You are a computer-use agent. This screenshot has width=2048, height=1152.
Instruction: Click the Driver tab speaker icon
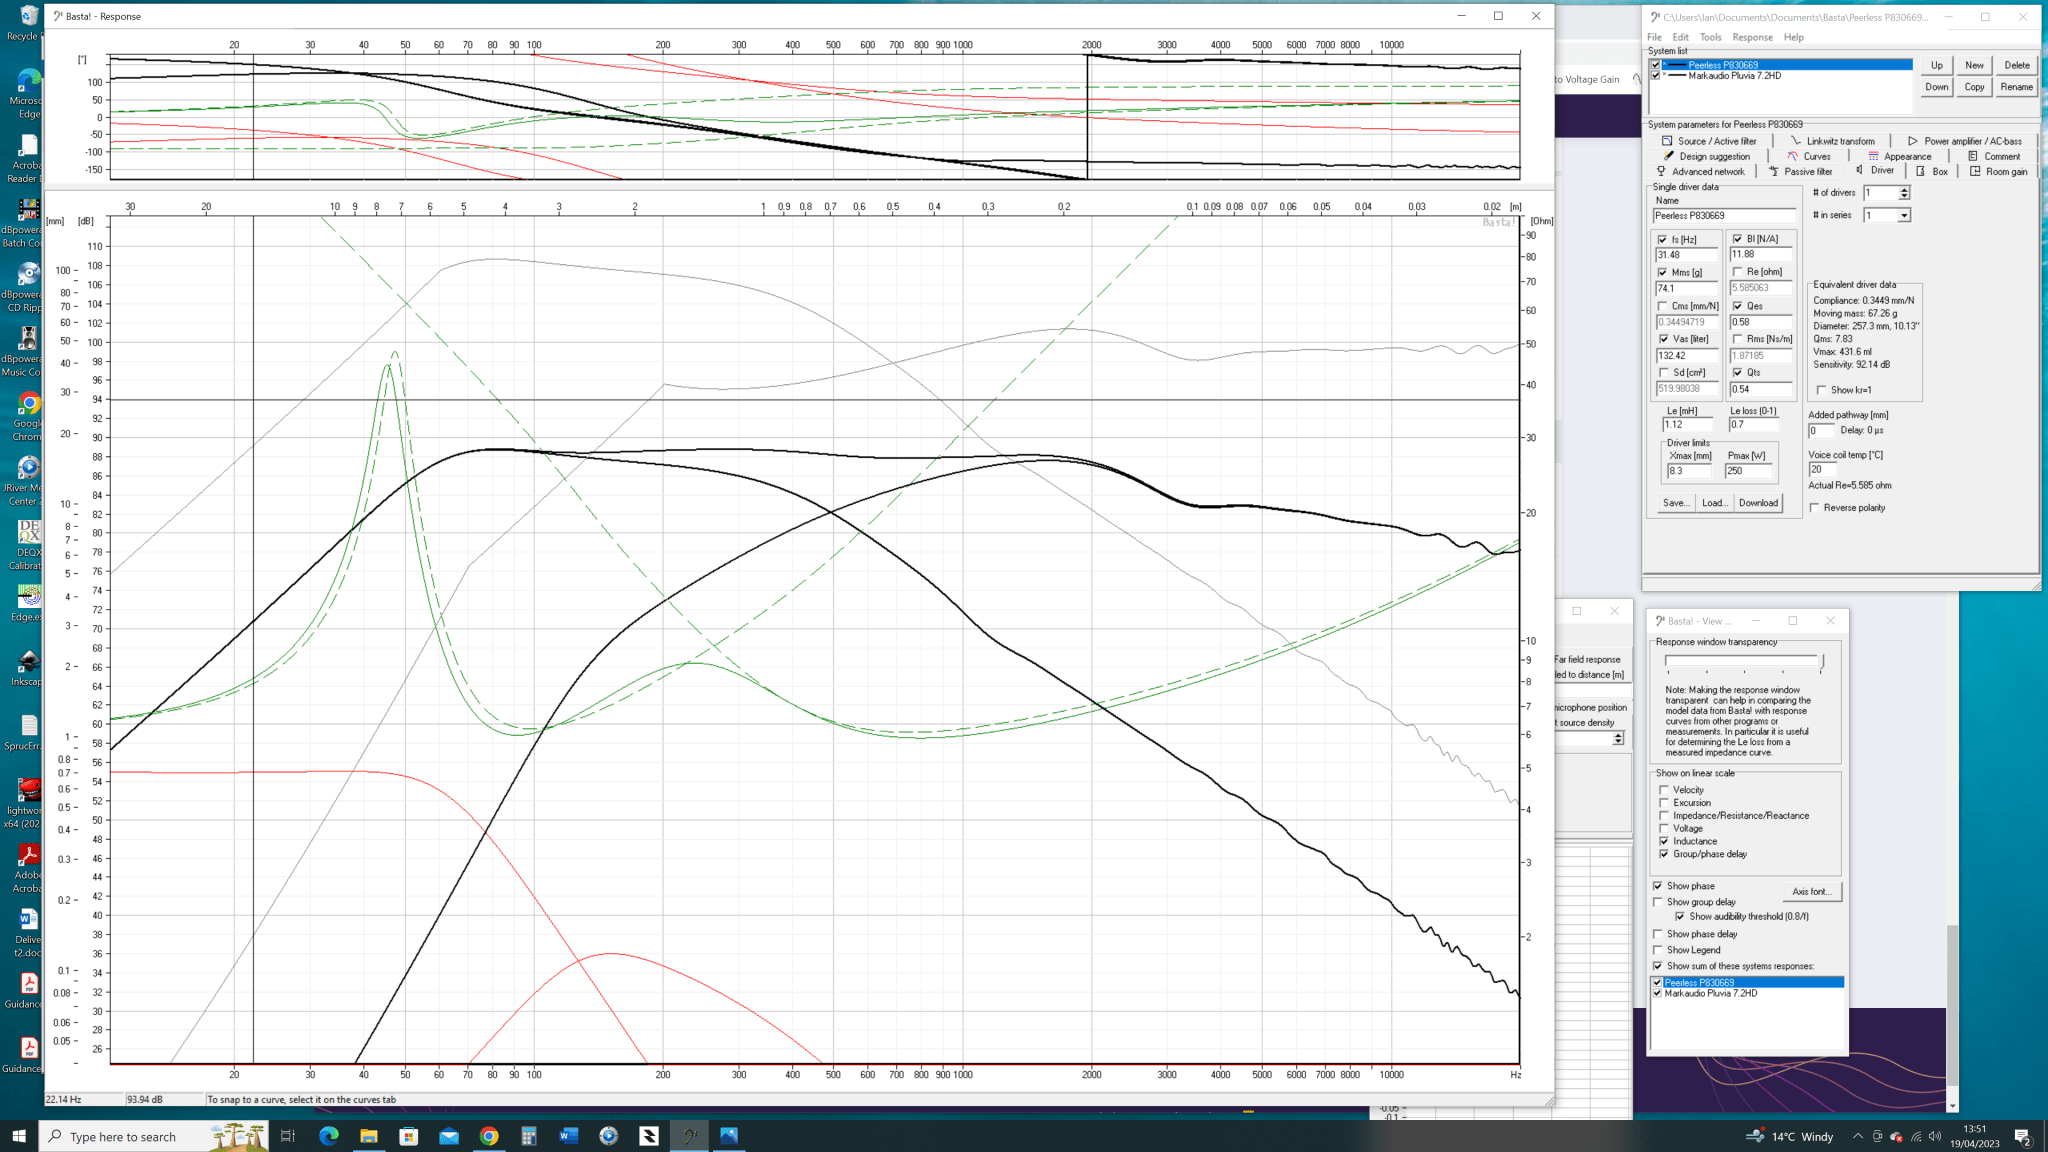[1859, 170]
